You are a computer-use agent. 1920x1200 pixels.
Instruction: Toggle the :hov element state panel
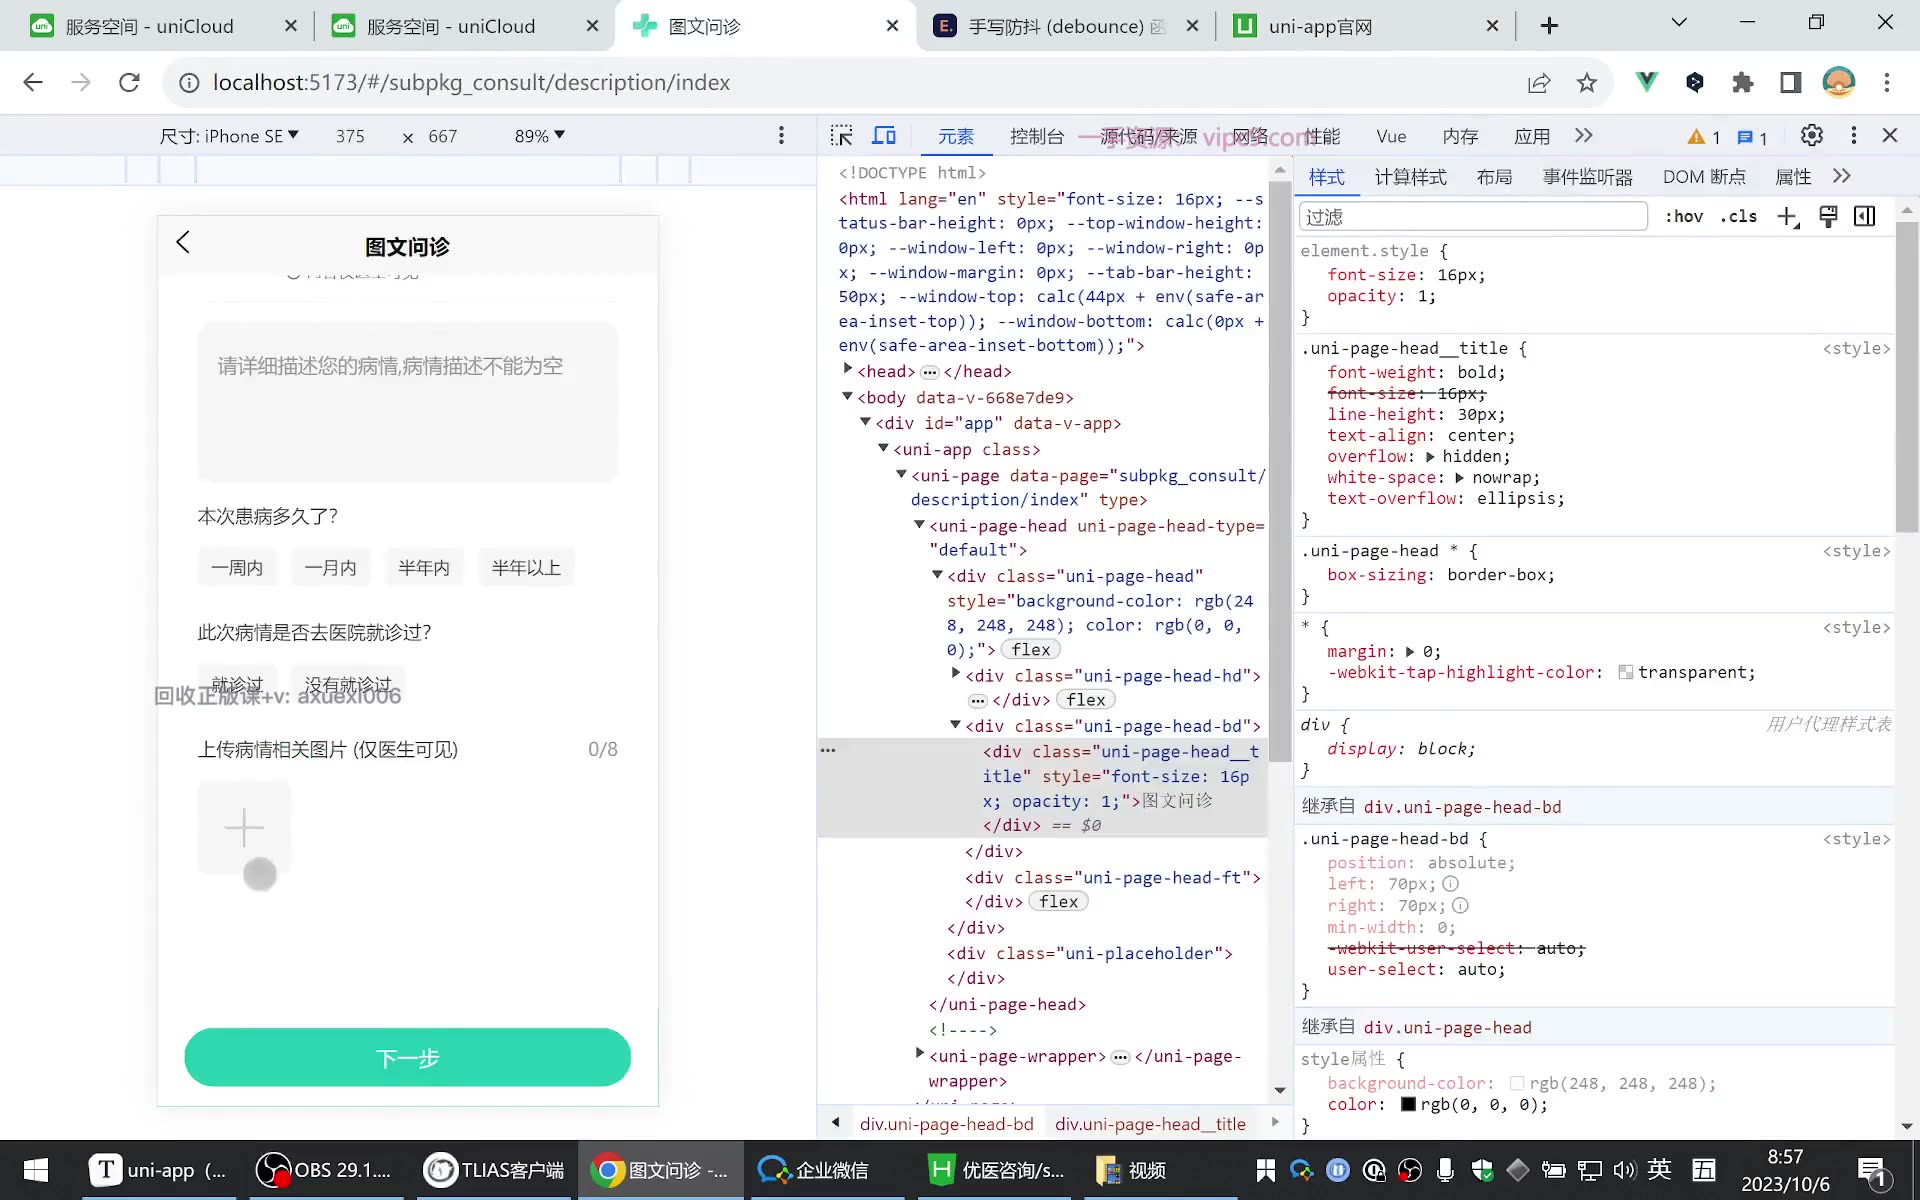pos(1684,217)
